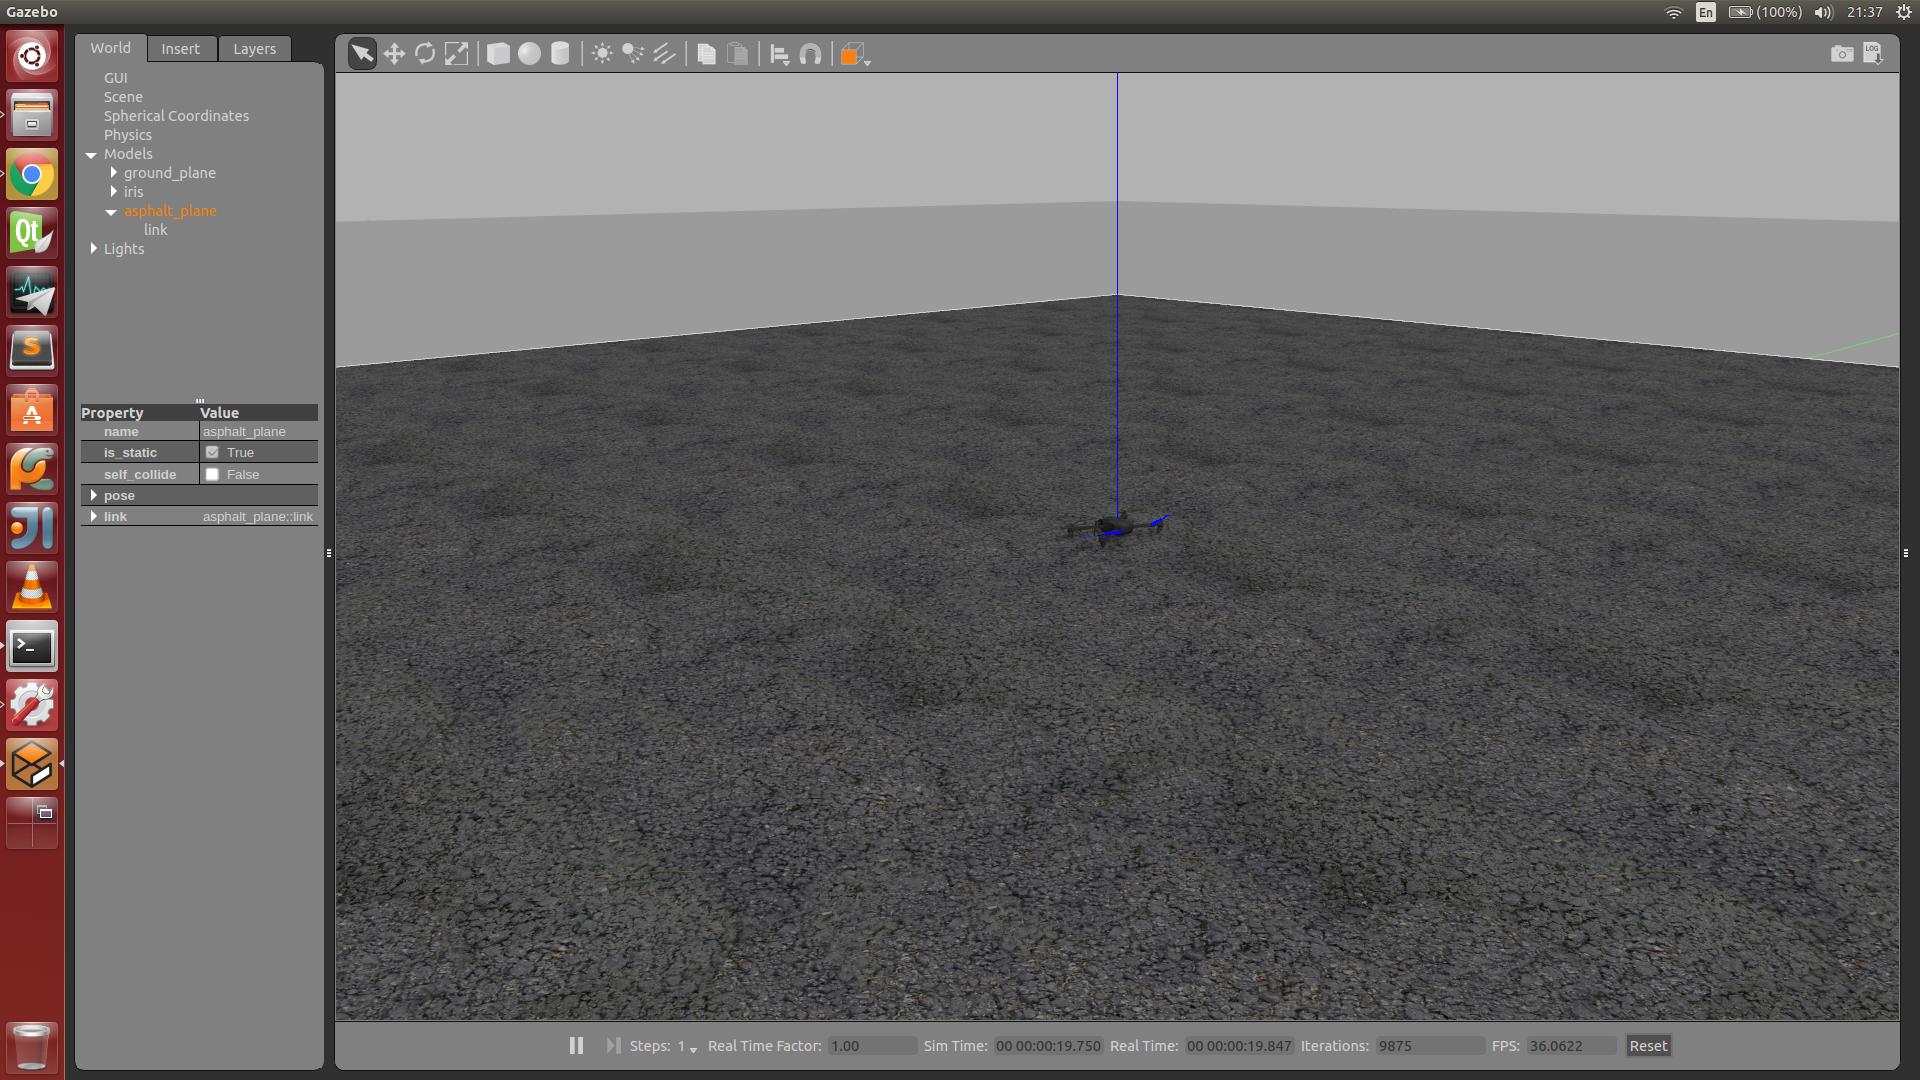Click the copy icon in toolbar
Screen dimensions: 1920x1080
(706, 54)
